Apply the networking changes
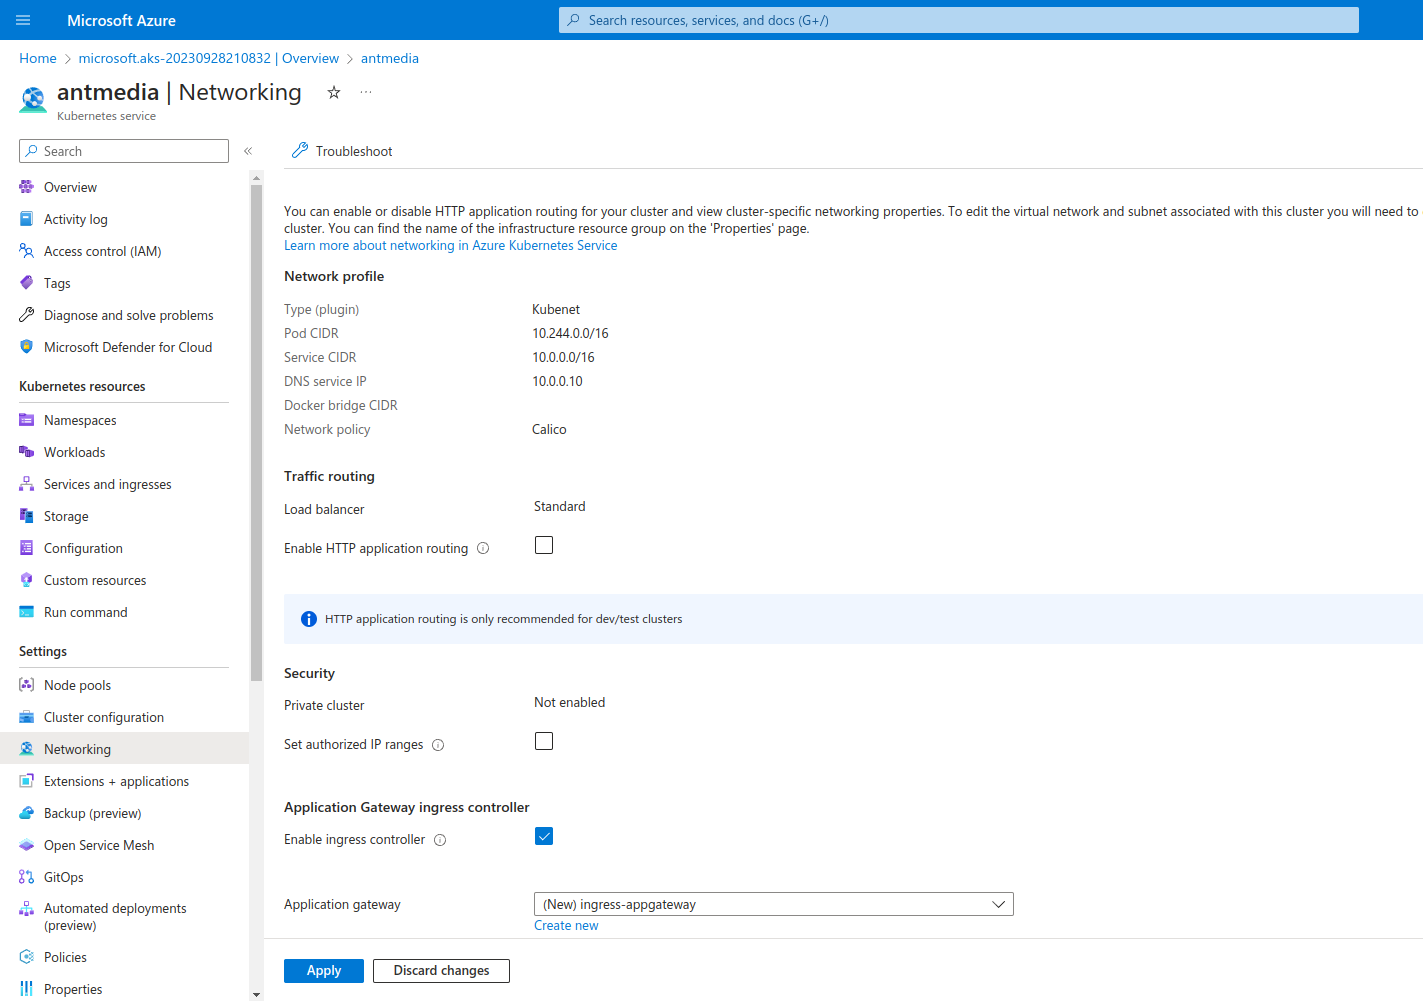The height and width of the screenshot is (1001, 1423). pyautogui.click(x=324, y=971)
